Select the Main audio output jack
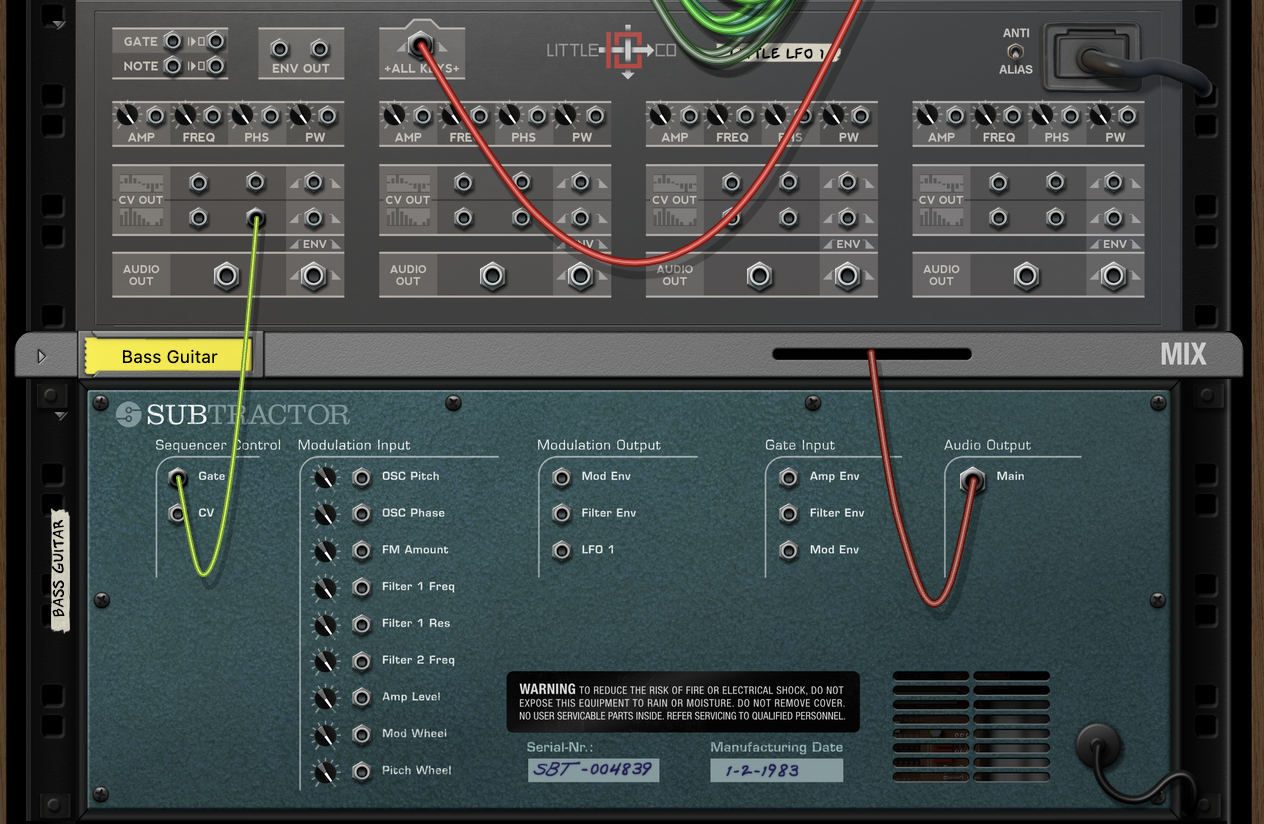1264x824 pixels. pos(972,480)
